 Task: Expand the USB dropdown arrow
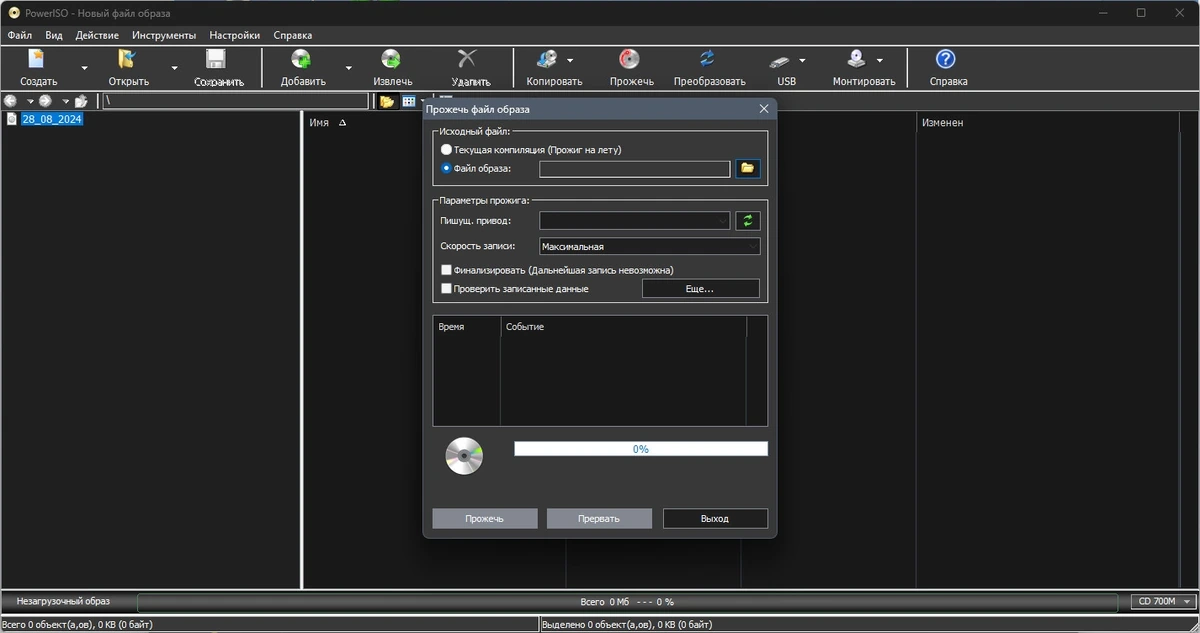(x=802, y=60)
